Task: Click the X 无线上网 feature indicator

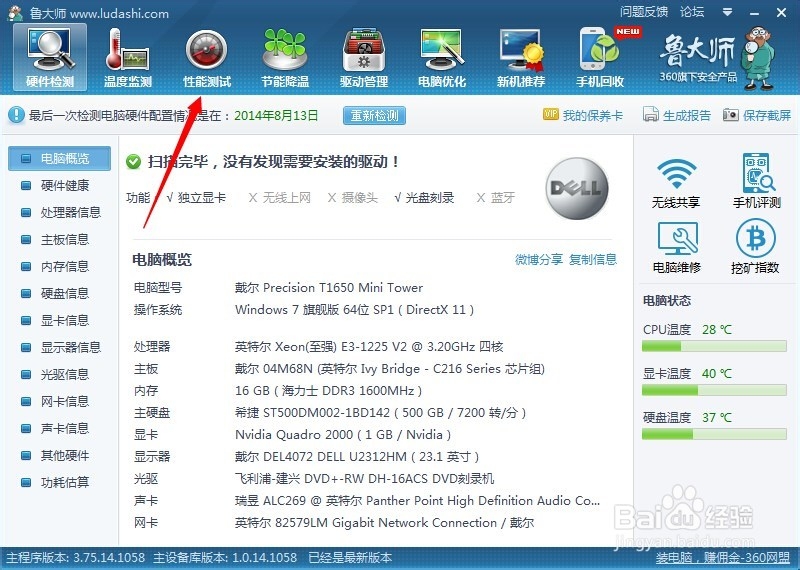Action: tap(280, 197)
